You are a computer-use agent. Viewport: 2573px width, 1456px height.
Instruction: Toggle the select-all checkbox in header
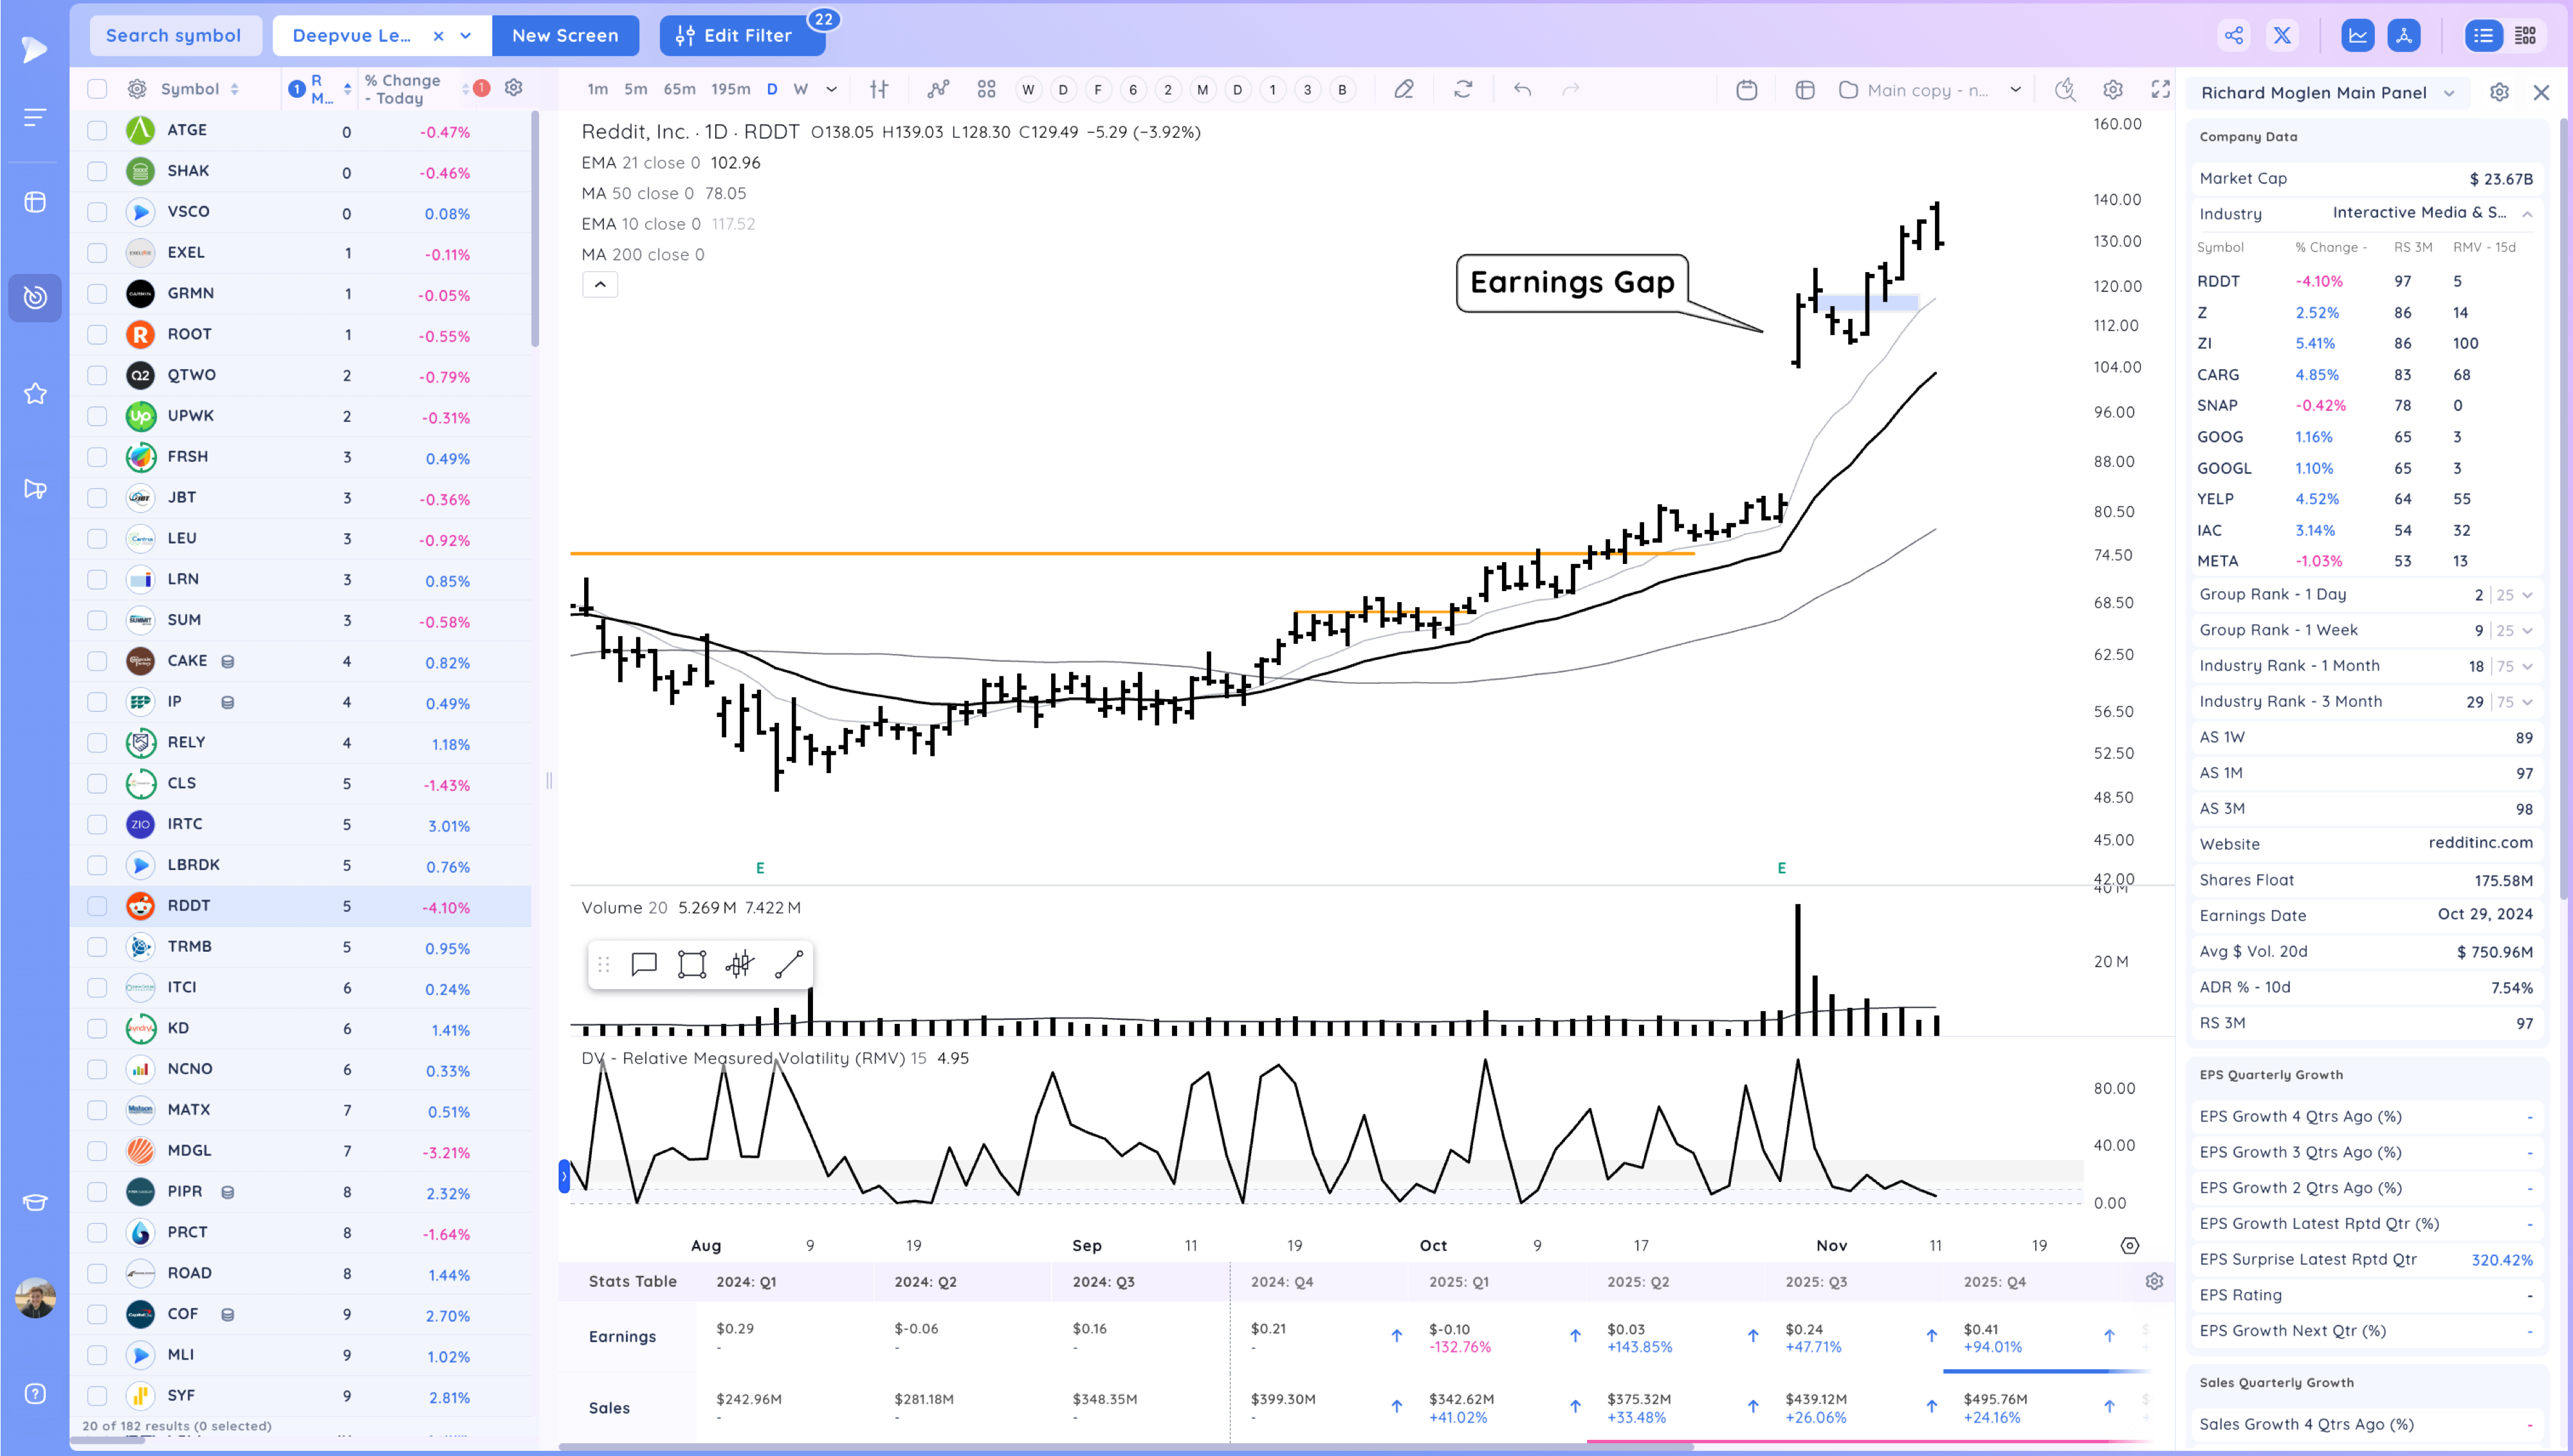pos(97,89)
